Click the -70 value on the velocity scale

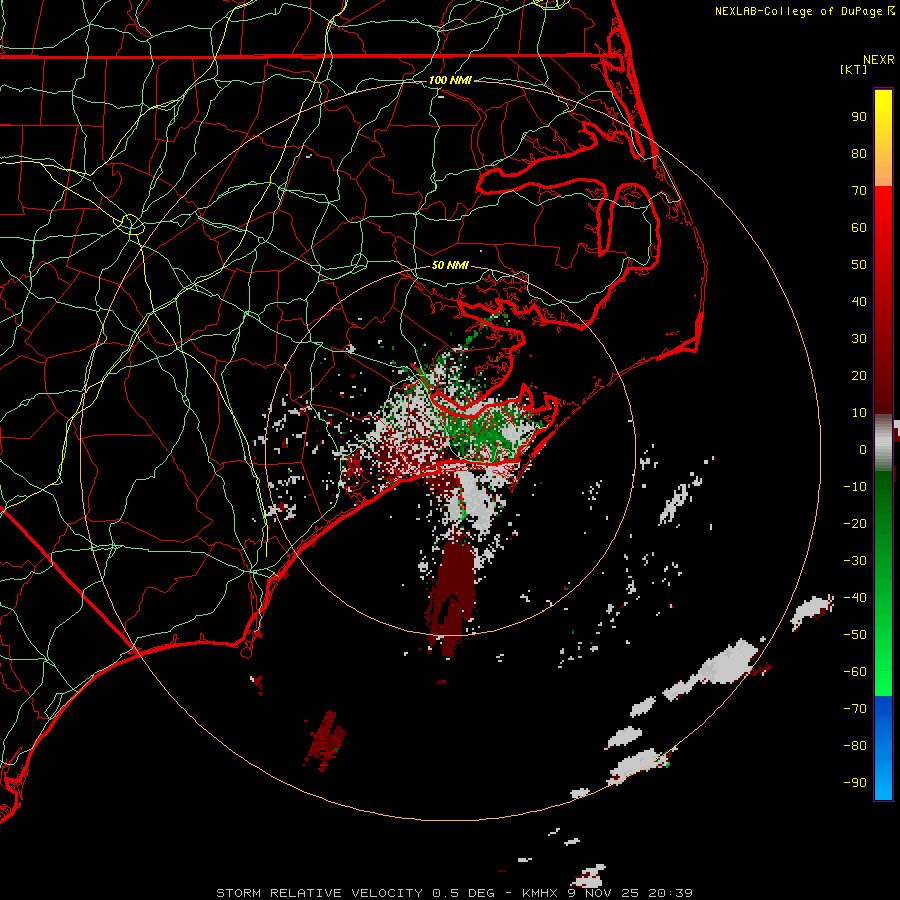[855, 709]
